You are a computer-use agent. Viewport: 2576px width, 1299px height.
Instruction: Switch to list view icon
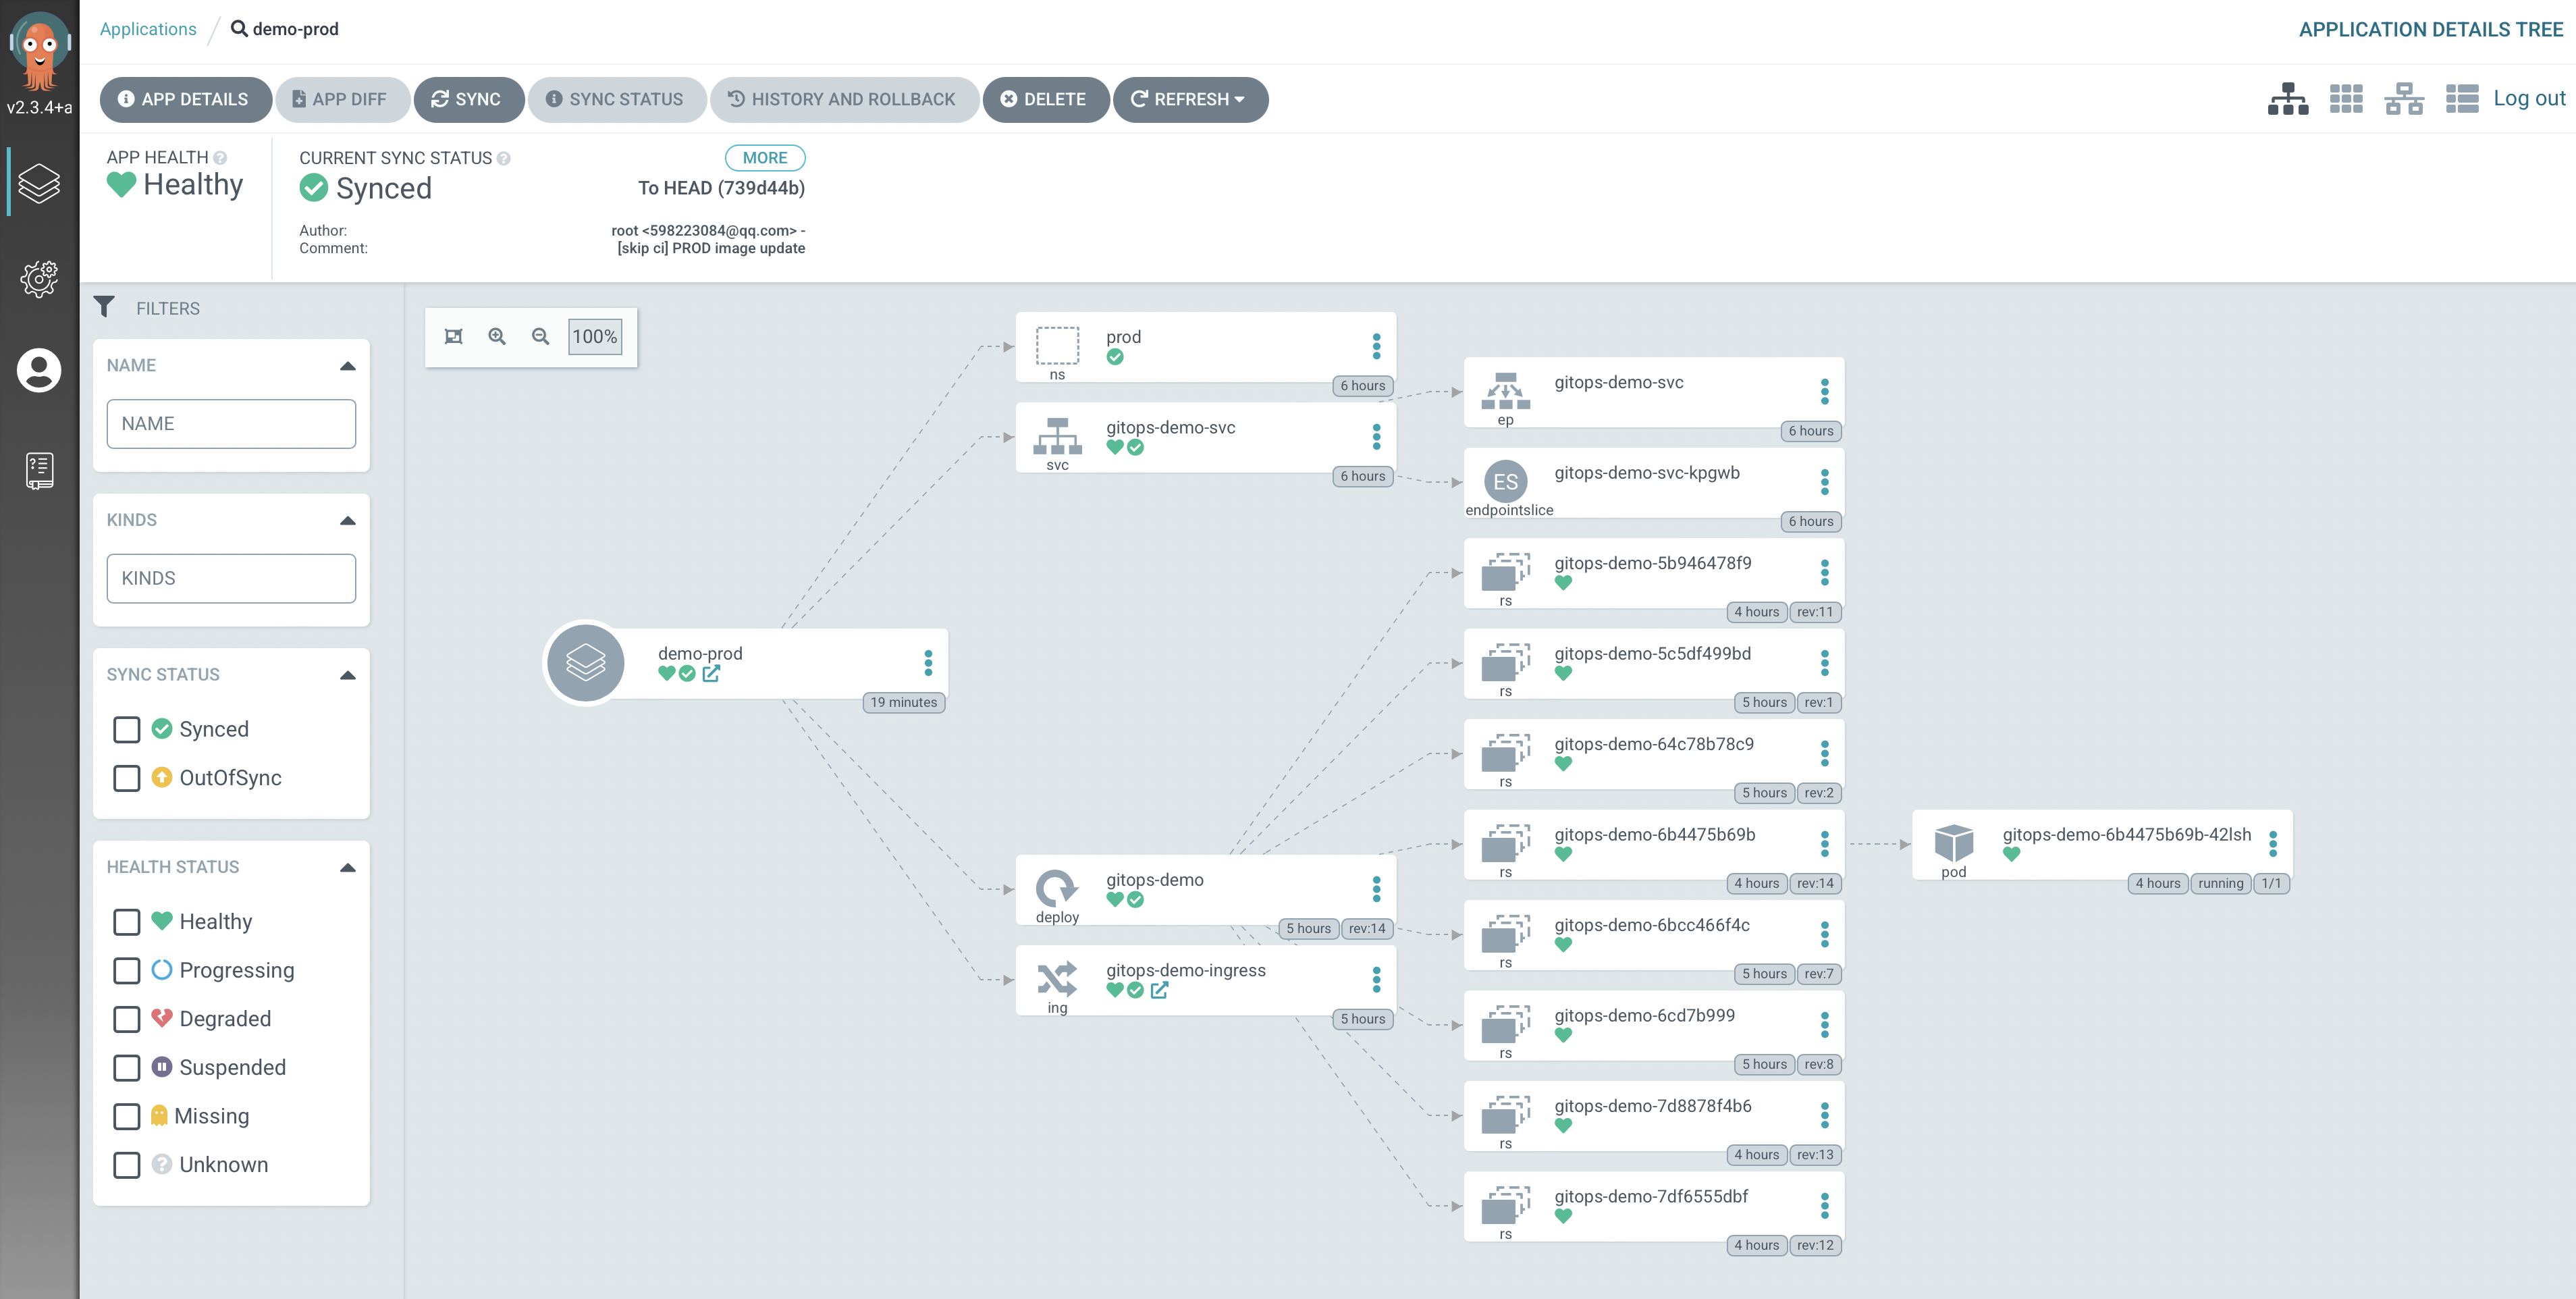[2461, 99]
